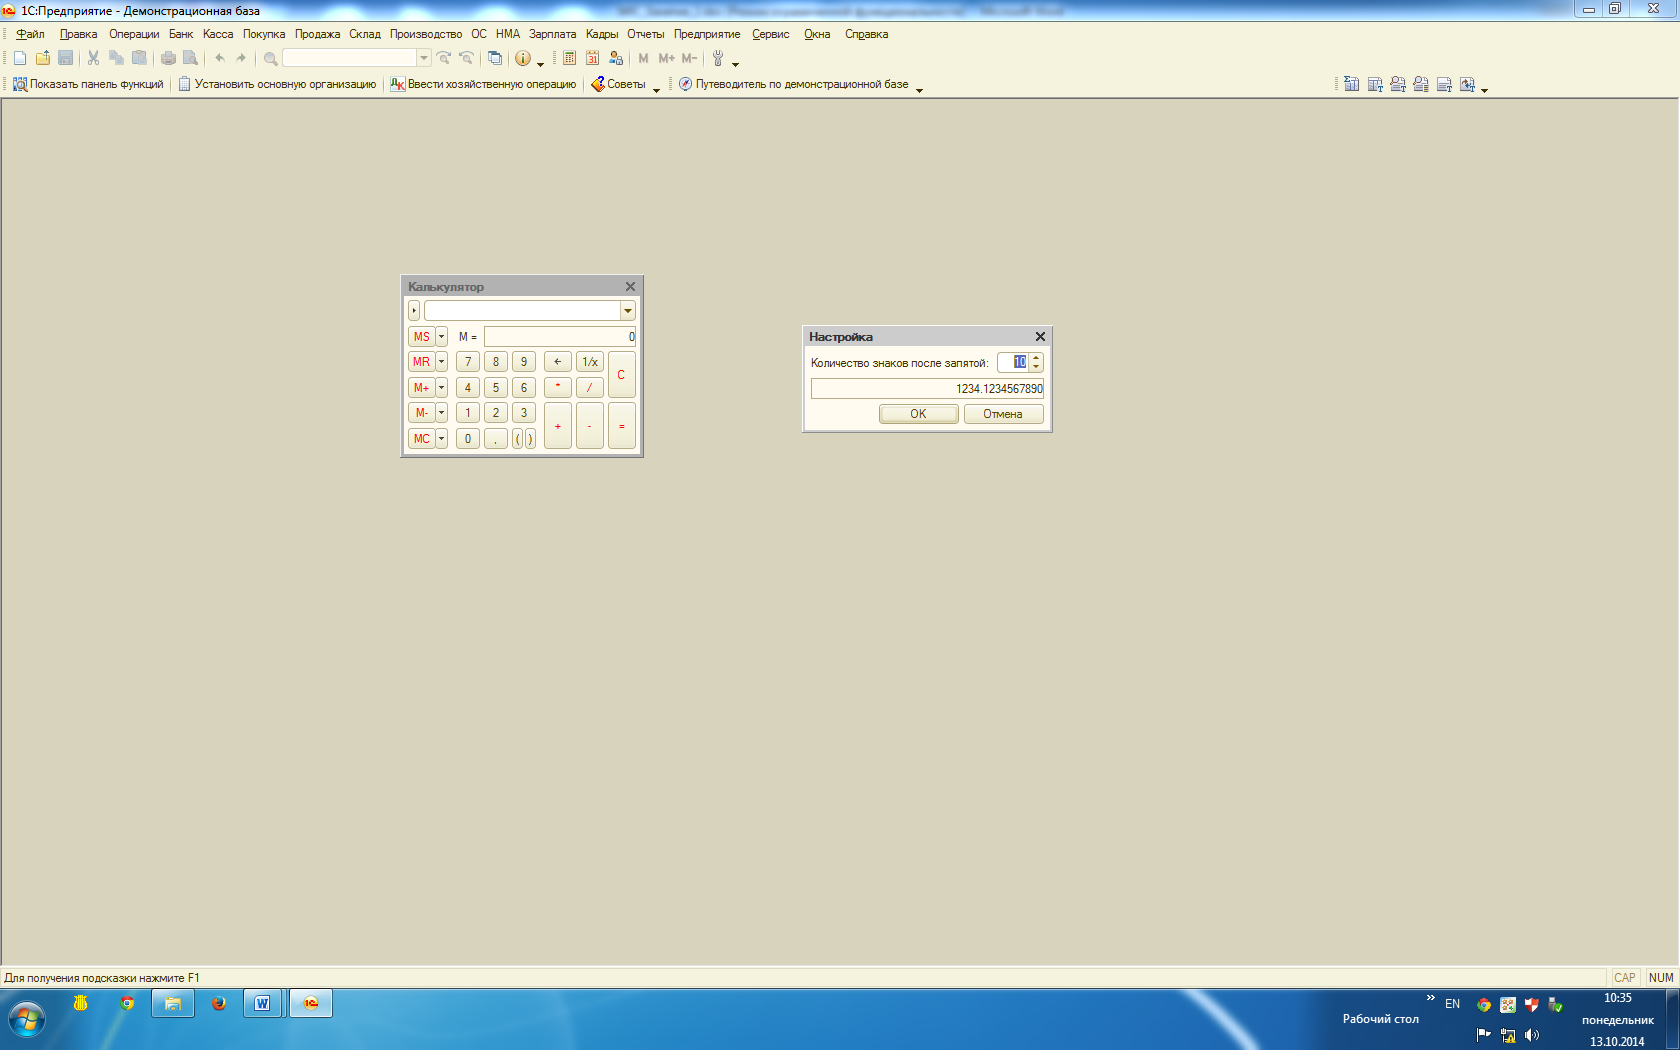Open the Сервис menu
This screenshot has height=1050, width=1680.
pyautogui.click(x=770, y=34)
